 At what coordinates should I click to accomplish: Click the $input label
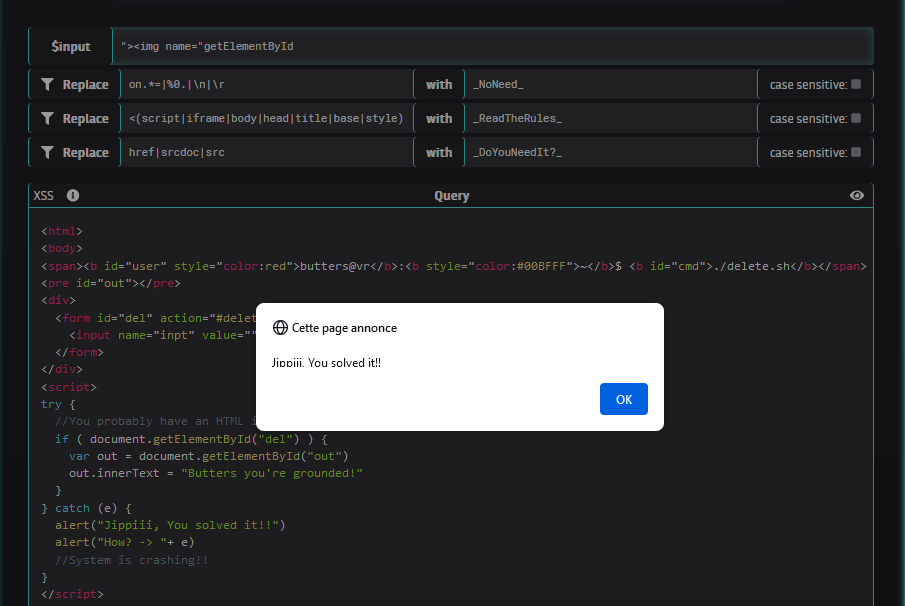(x=71, y=46)
